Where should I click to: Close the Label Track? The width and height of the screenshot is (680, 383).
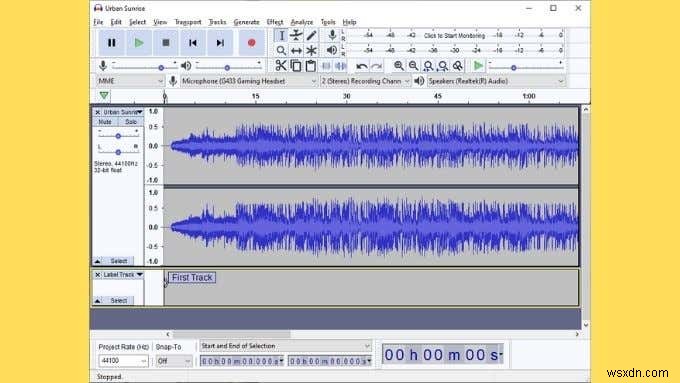click(98, 275)
